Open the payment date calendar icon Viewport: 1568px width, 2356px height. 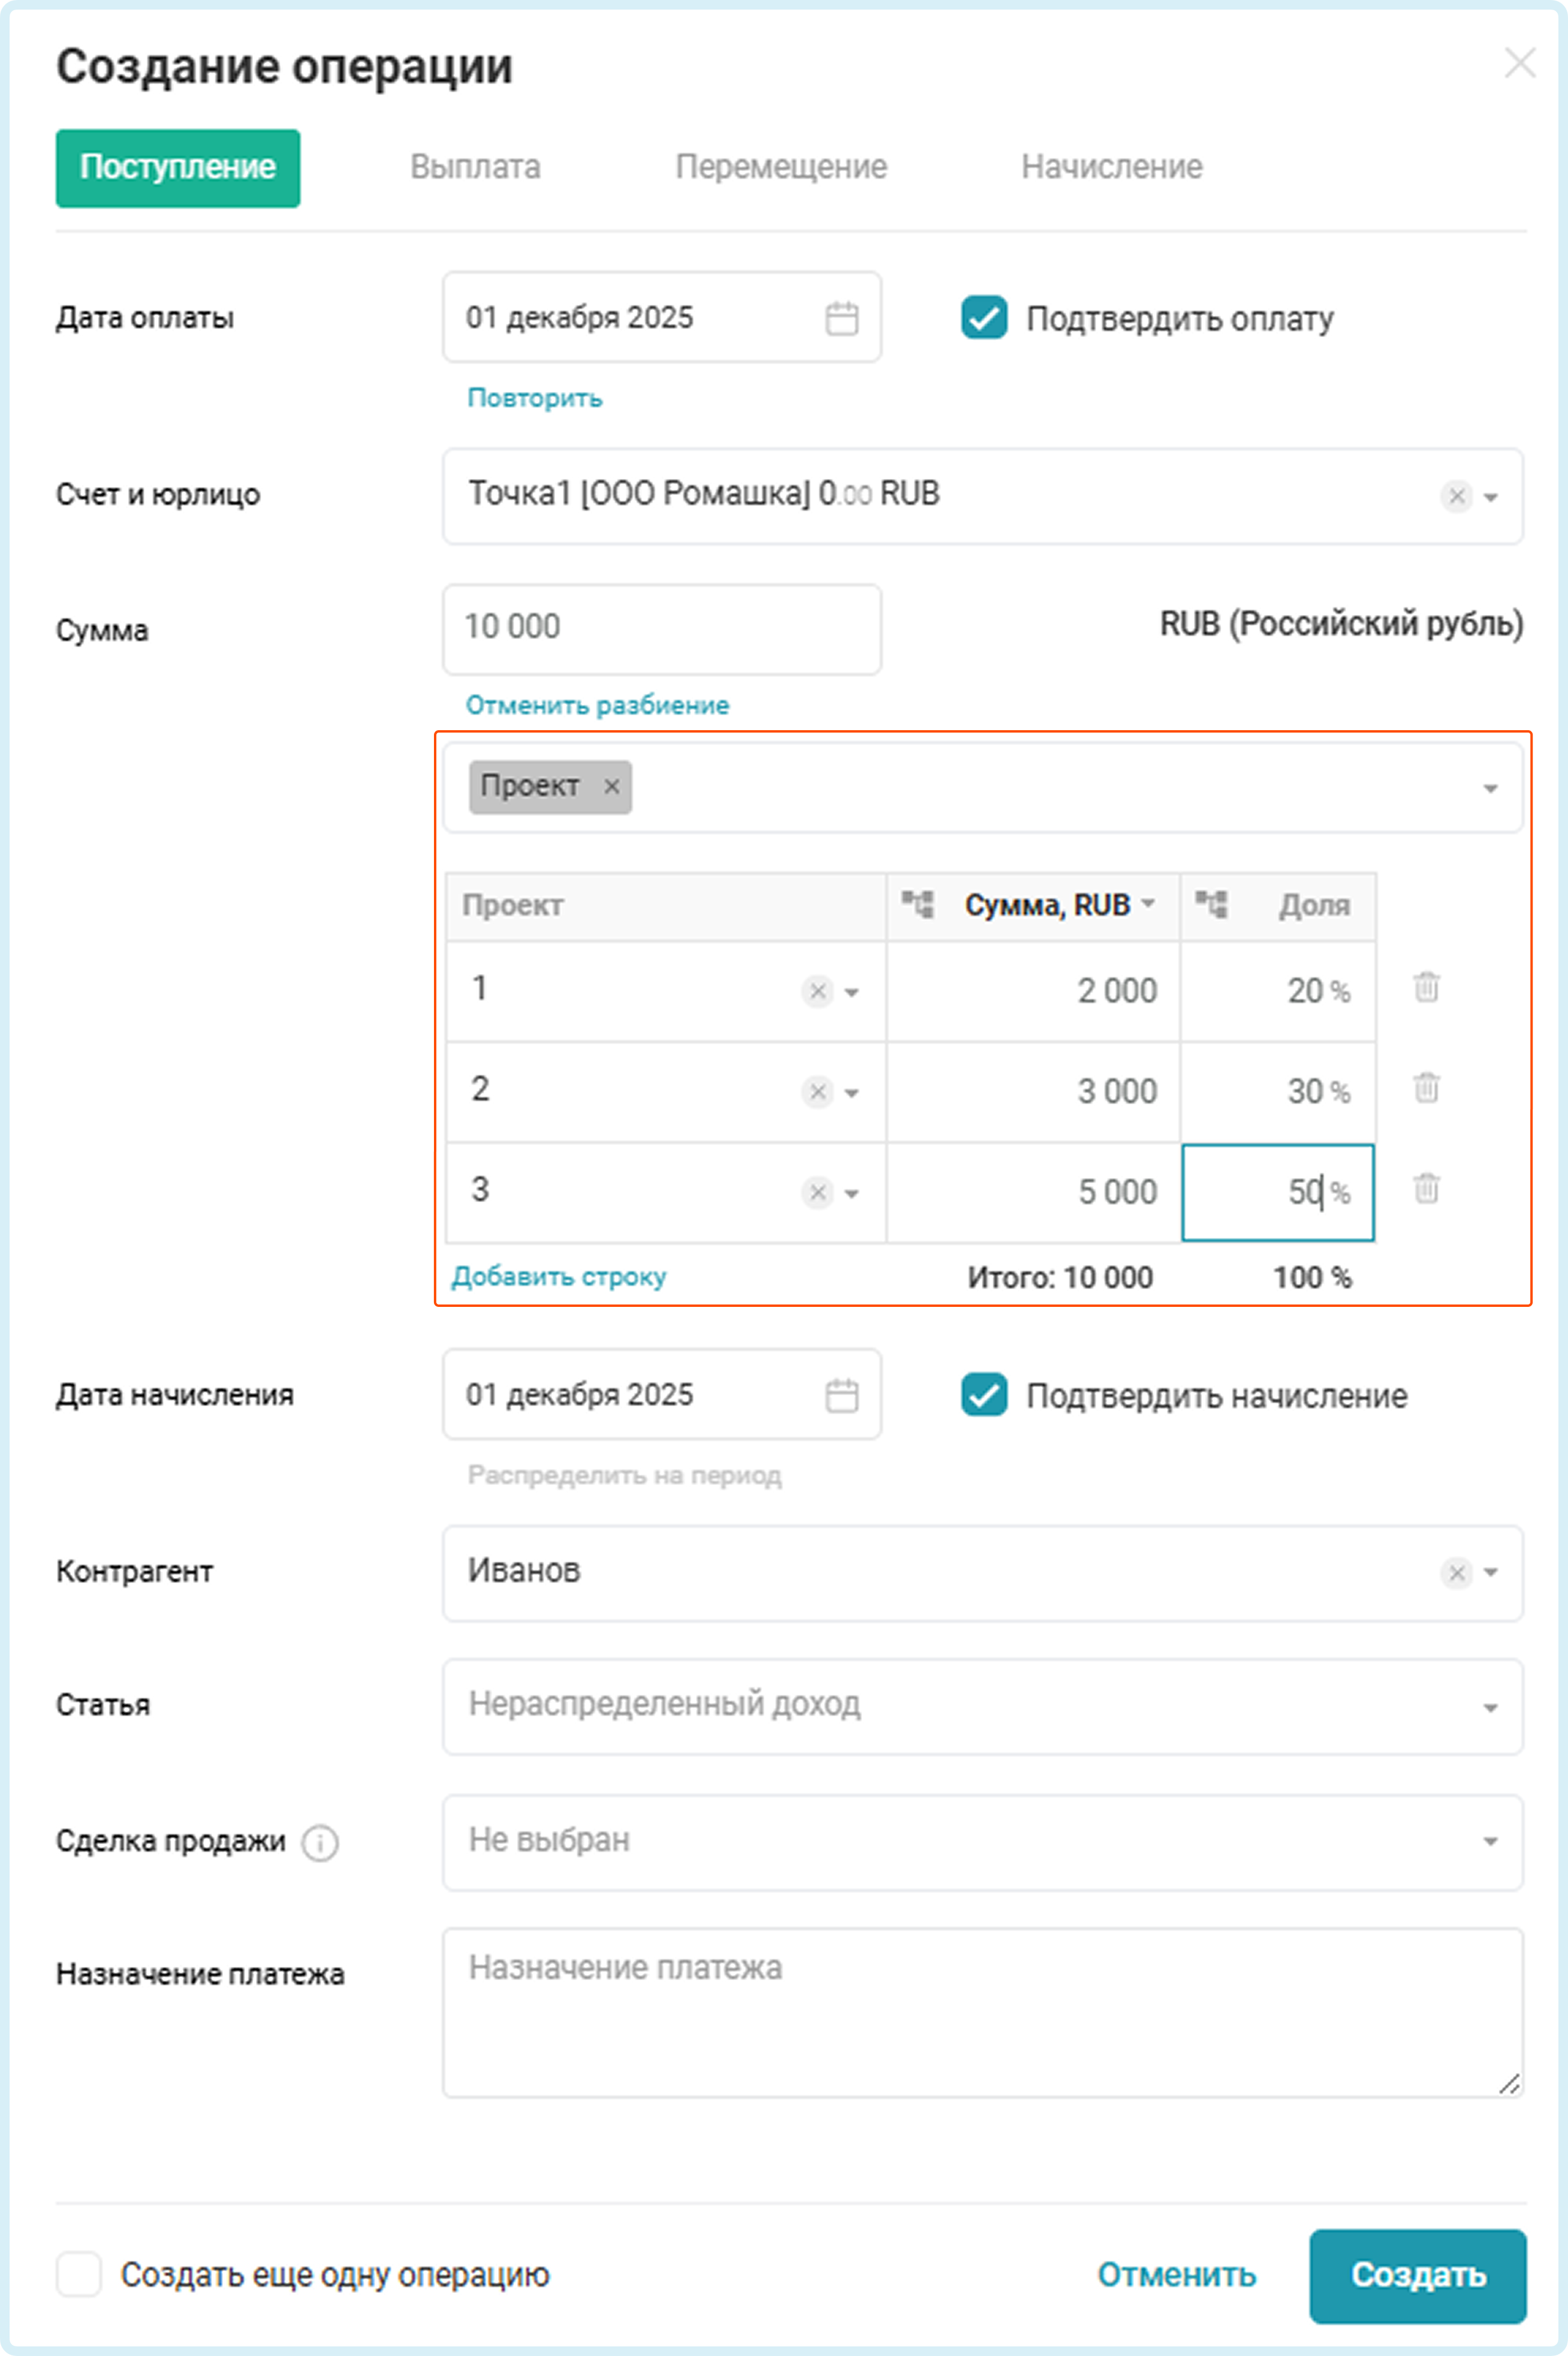point(841,319)
